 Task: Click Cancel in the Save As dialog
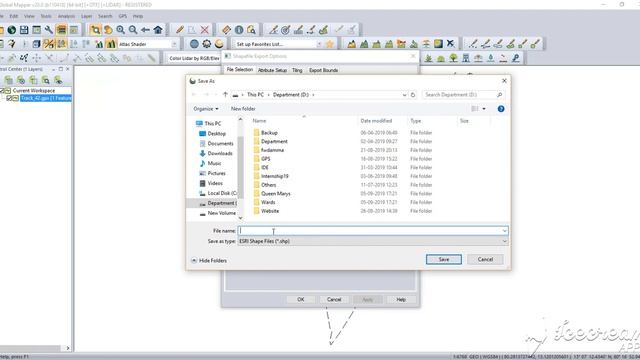pos(485,260)
